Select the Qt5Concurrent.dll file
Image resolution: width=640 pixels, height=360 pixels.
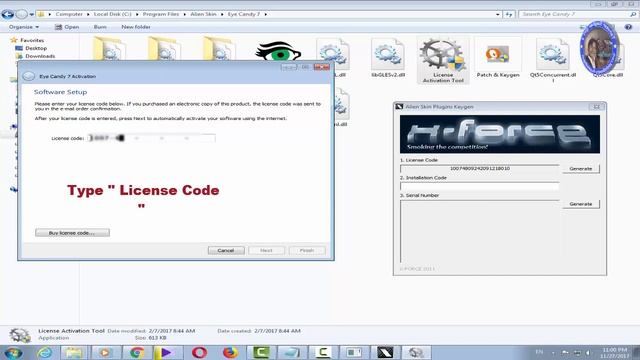(553, 60)
